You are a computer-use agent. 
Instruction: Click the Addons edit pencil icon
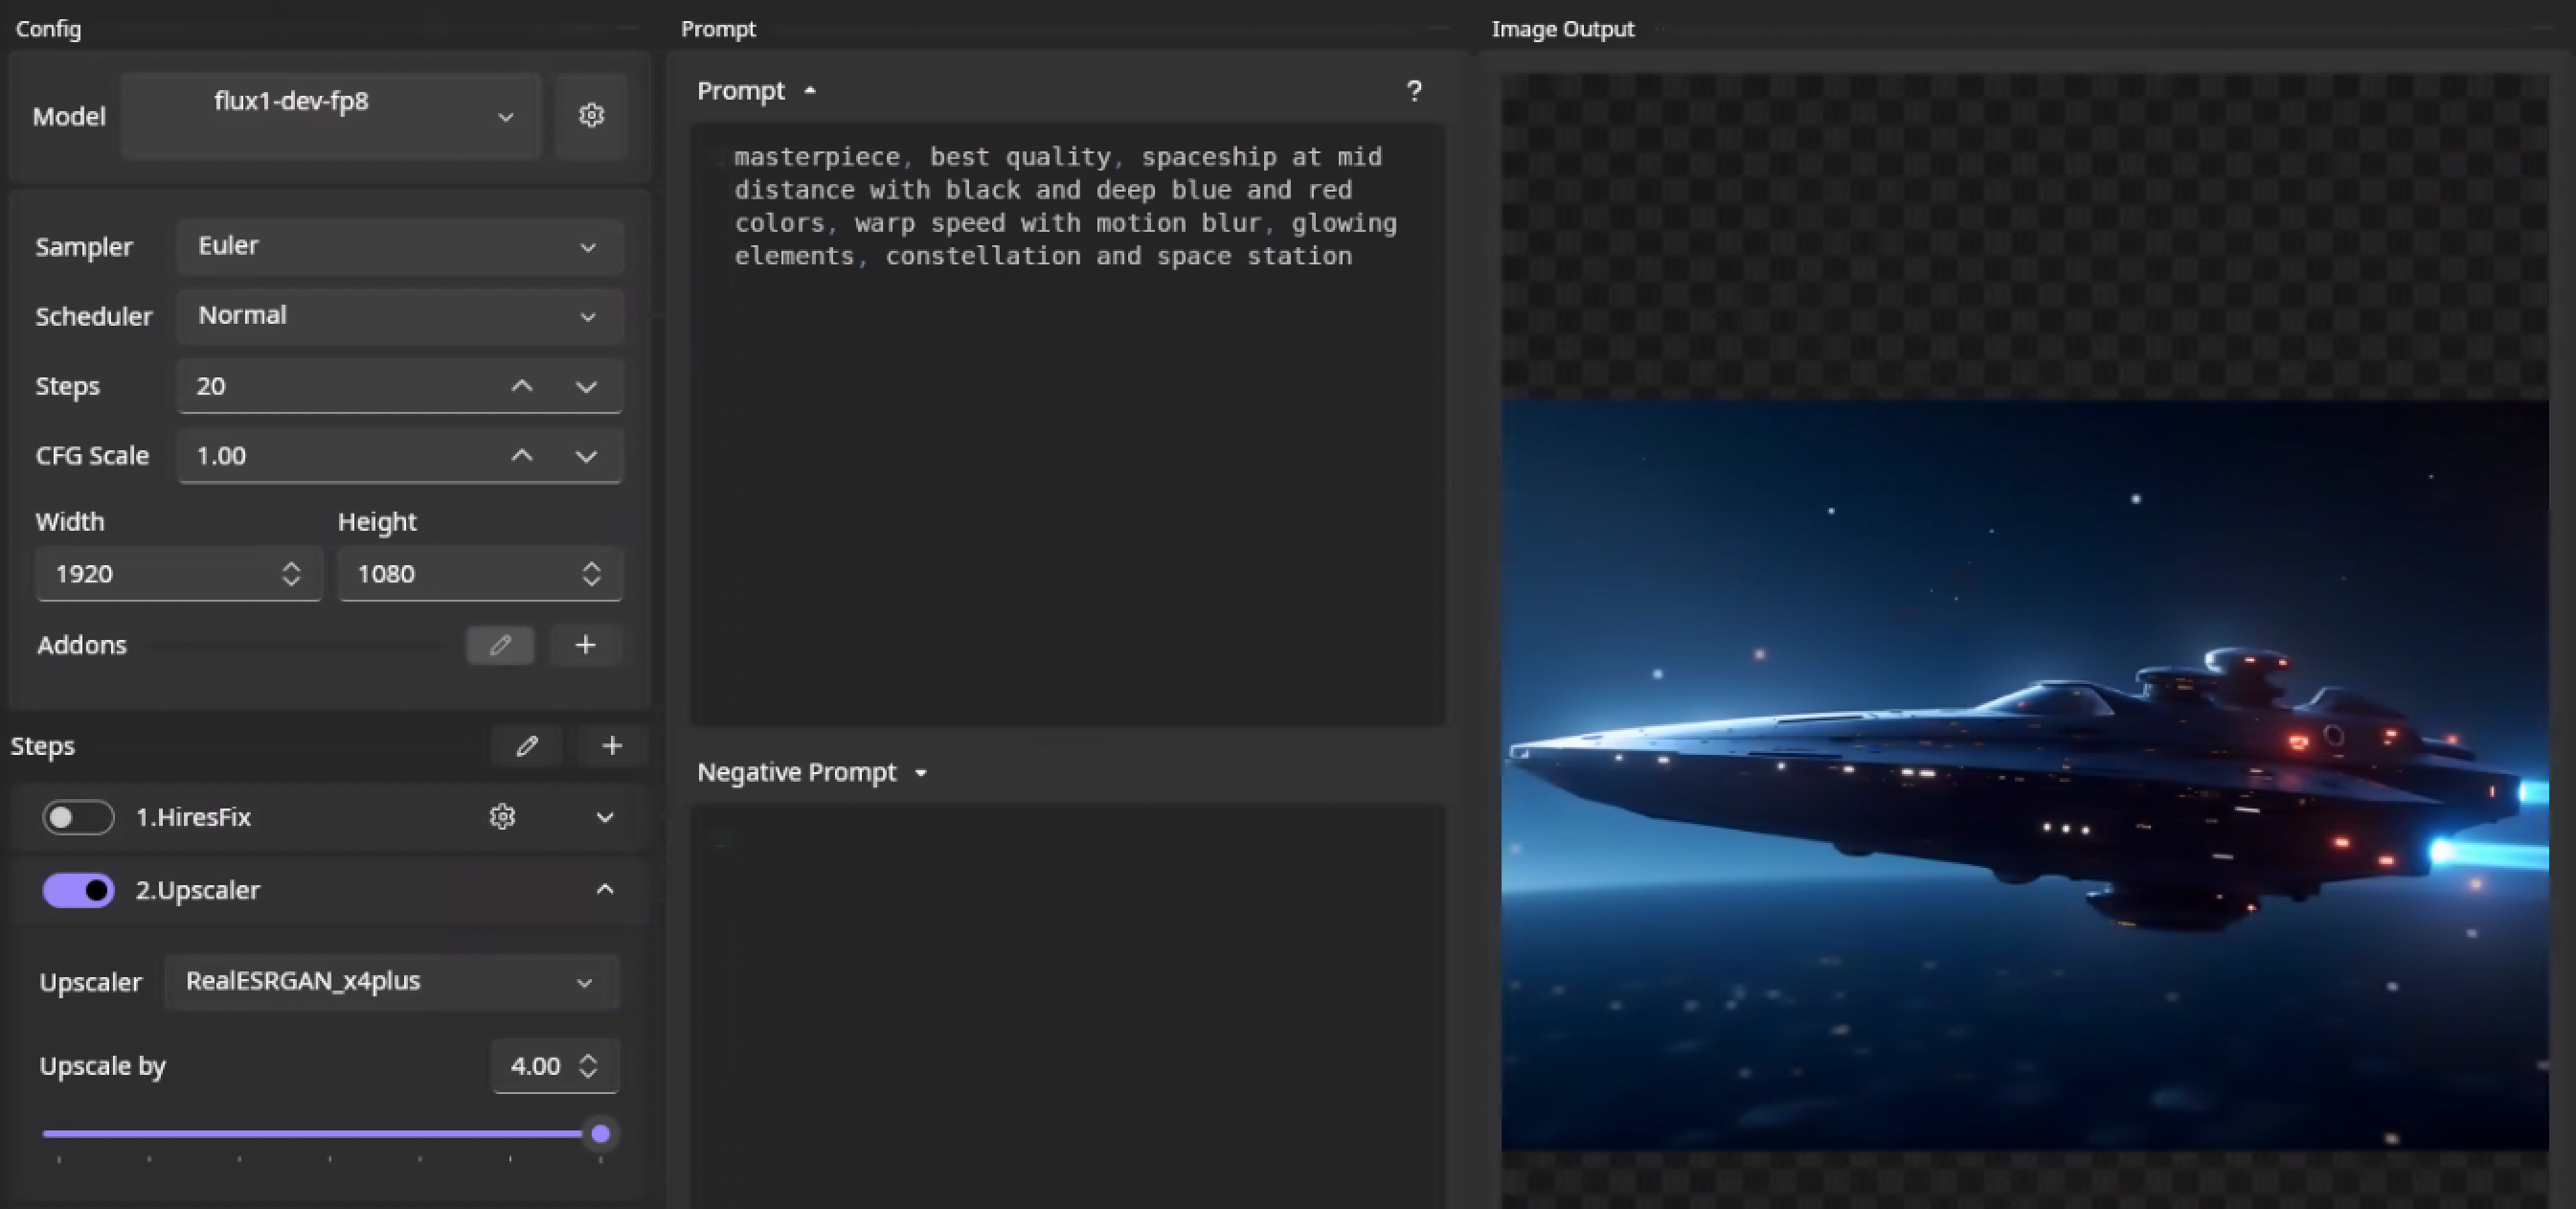click(500, 645)
